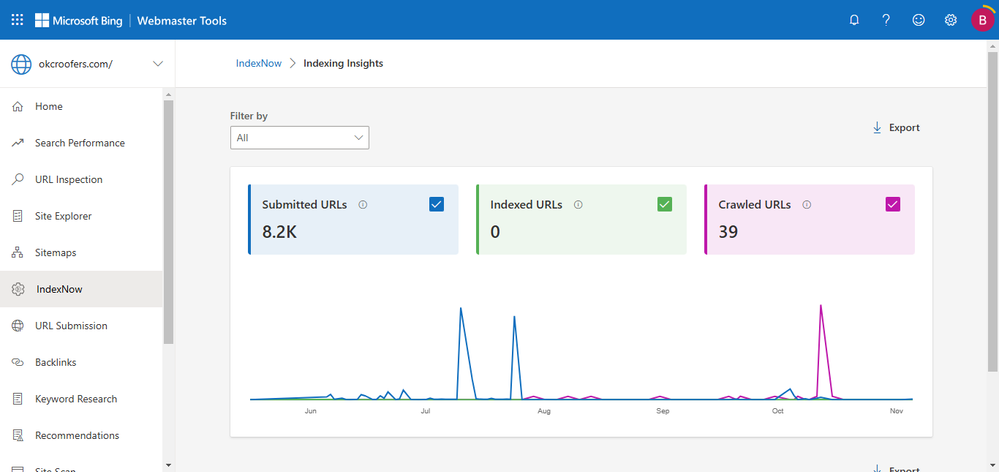Toggle the Crawled URLs checkbox
Image resolution: width=999 pixels, height=472 pixels.
(893, 205)
